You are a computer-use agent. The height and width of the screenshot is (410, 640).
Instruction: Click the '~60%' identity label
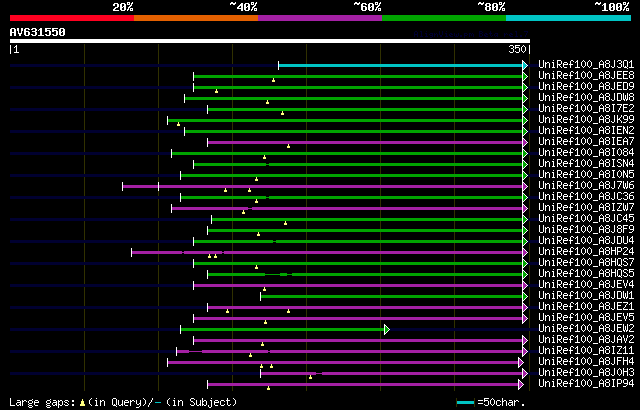click(x=367, y=7)
